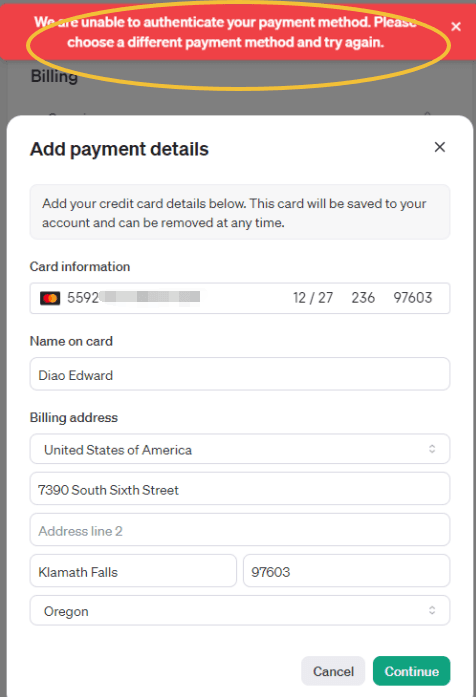Click the credit card info notice box
The height and width of the screenshot is (697, 476).
click(x=240, y=212)
